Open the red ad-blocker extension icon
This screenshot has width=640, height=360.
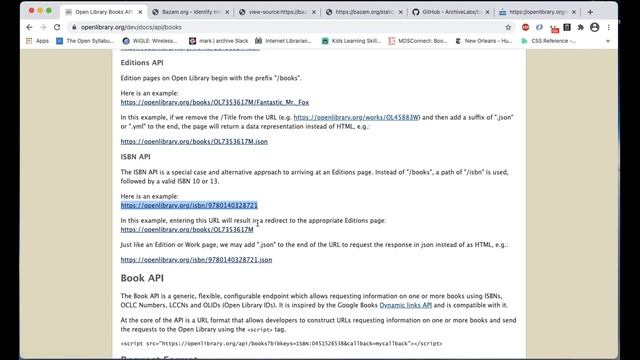(526, 27)
